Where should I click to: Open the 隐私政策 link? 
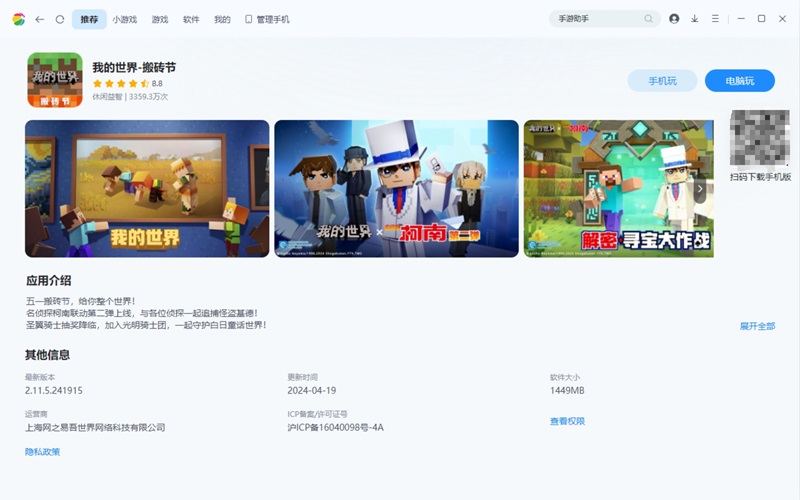click(42, 452)
